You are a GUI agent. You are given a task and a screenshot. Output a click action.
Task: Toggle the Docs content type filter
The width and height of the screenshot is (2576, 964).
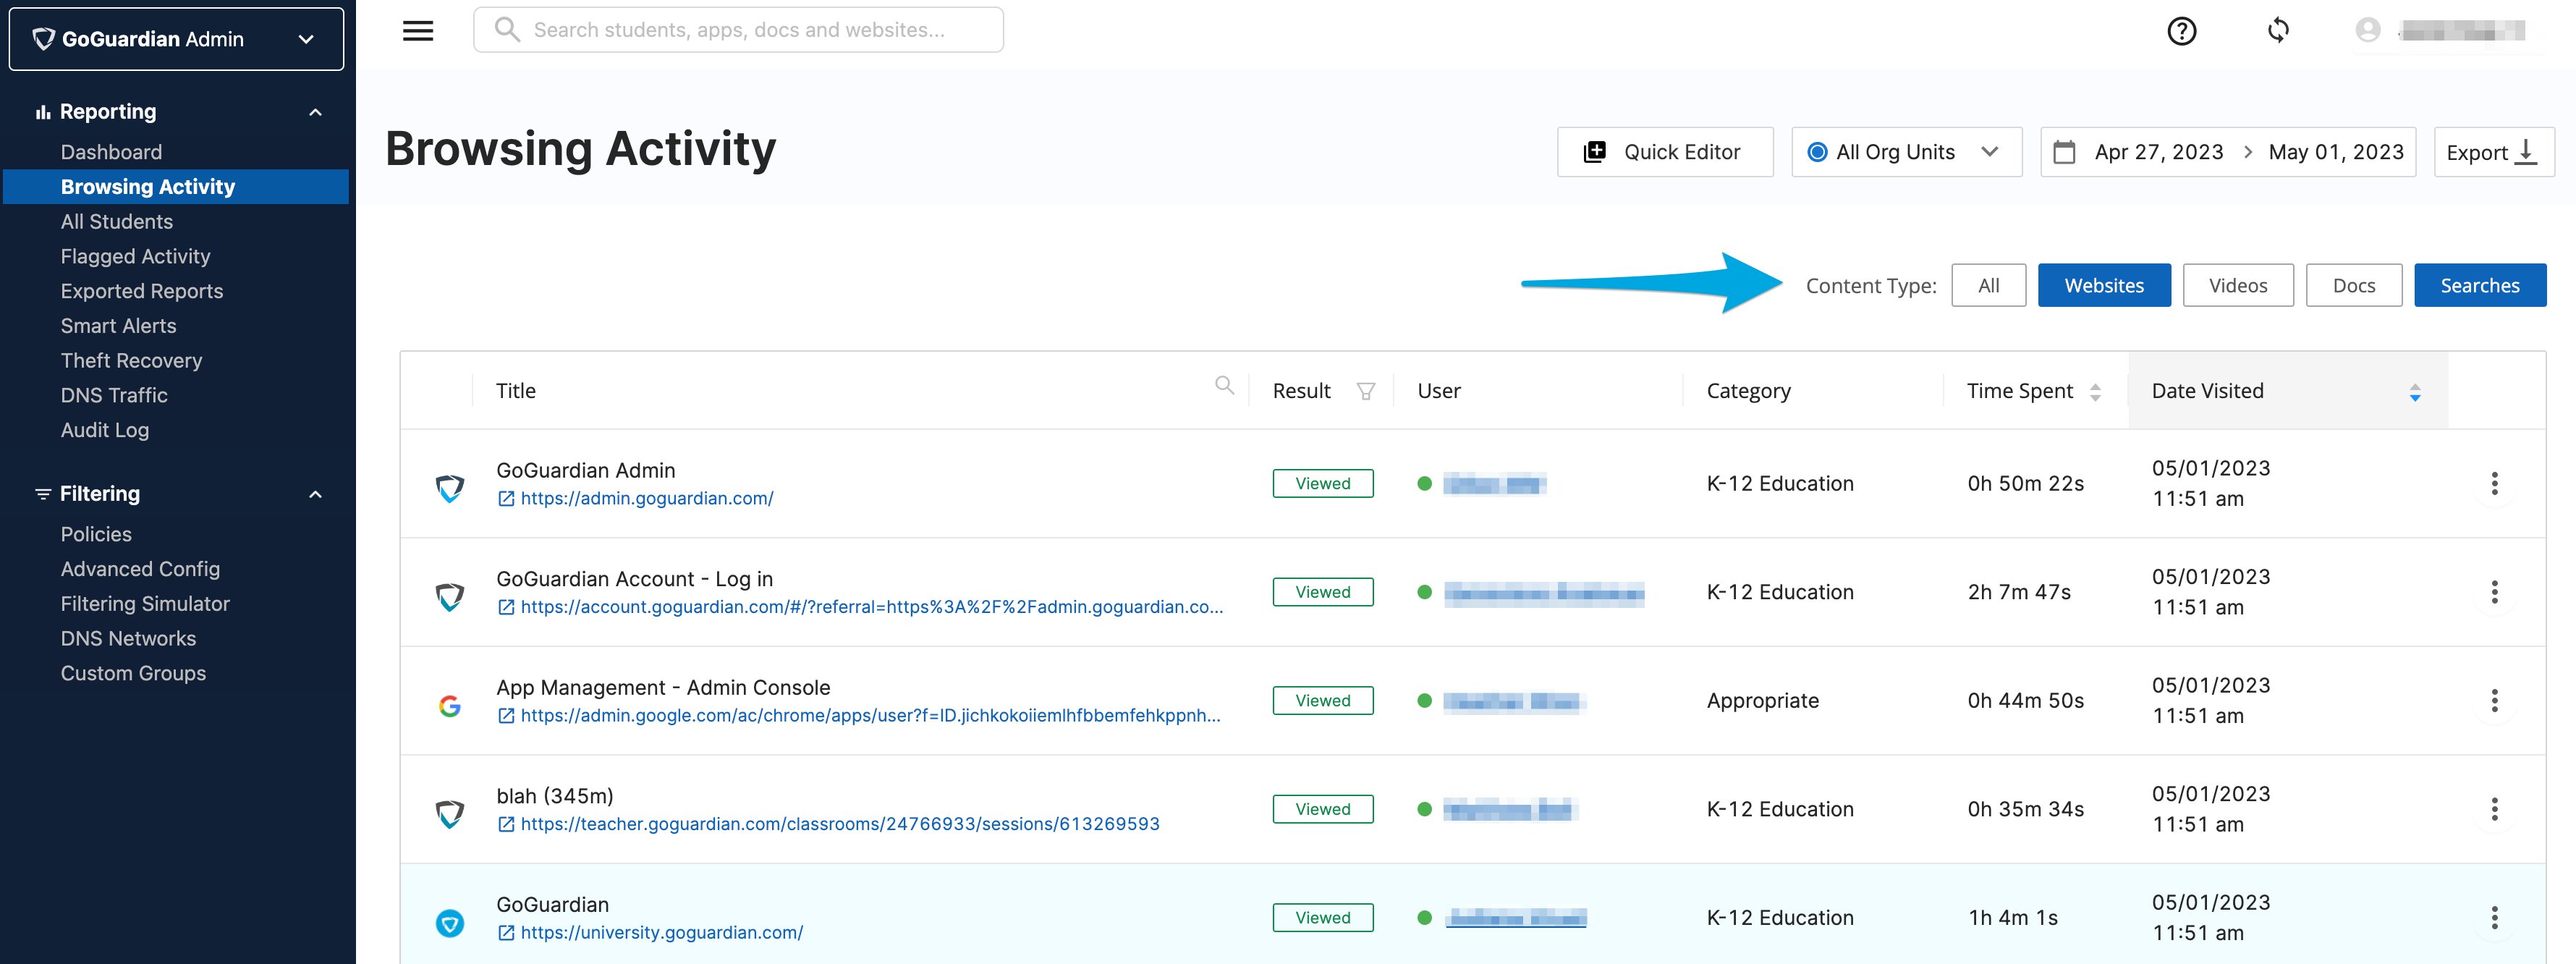tap(2353, 286)
